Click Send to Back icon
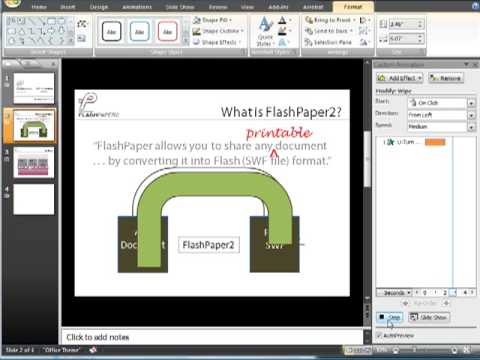The image size is (480, 360). 309,31
